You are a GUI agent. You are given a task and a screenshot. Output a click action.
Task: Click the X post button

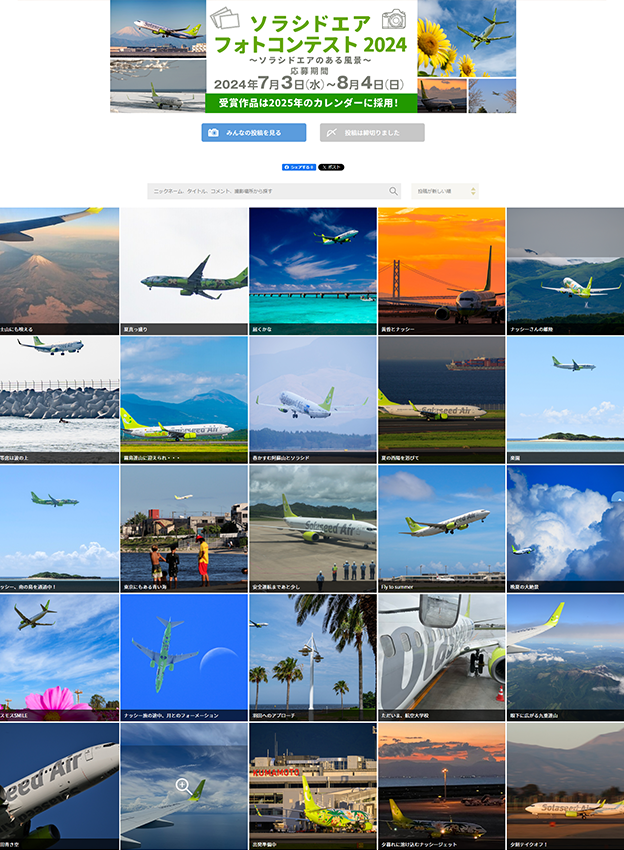[331, 167]
